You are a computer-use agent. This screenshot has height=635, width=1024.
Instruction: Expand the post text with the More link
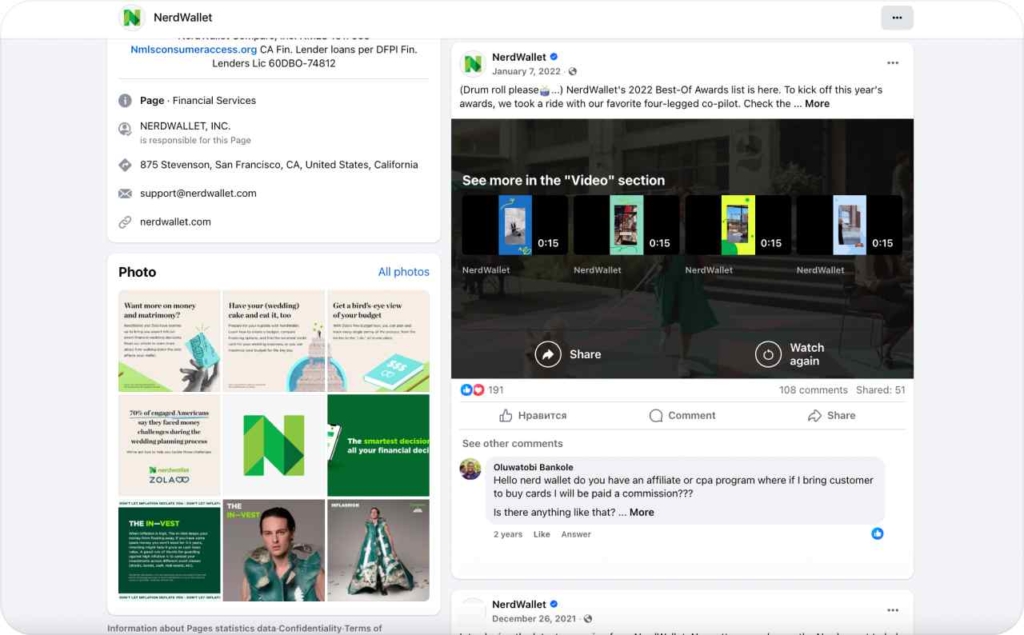(x=817, y=103)
